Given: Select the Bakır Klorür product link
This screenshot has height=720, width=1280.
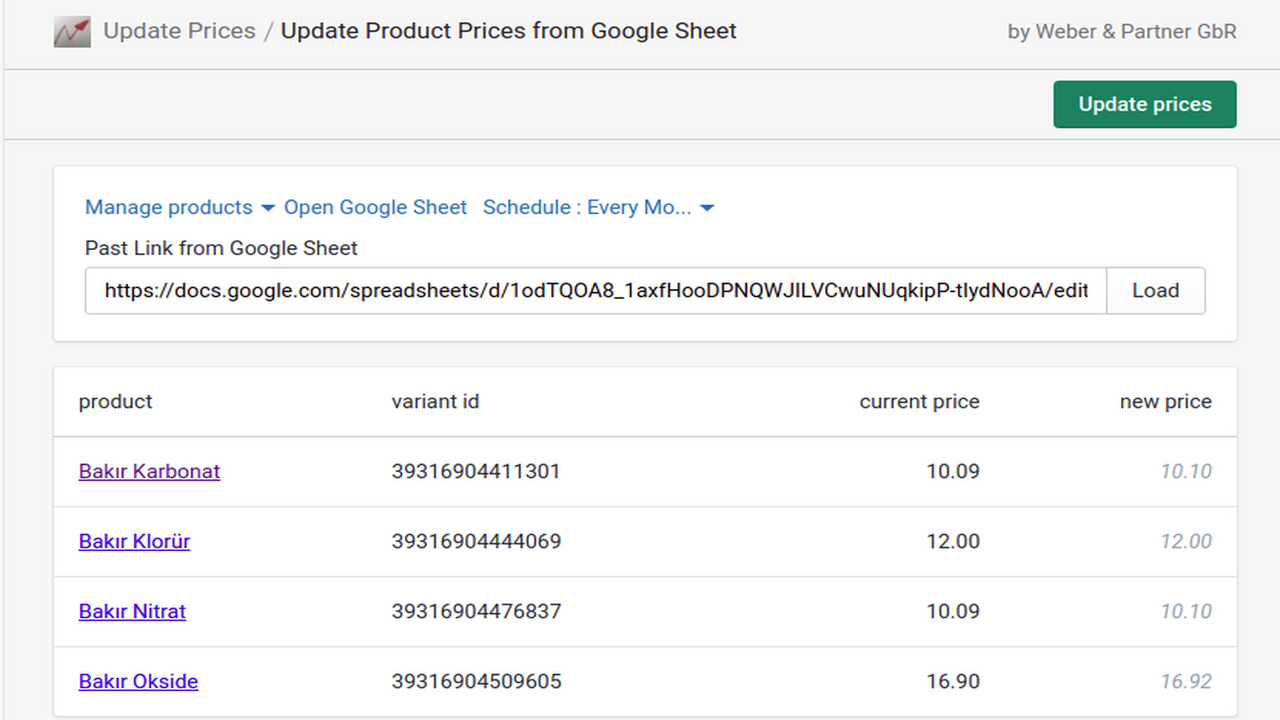Looking at the screenshot, I should 134,541.
